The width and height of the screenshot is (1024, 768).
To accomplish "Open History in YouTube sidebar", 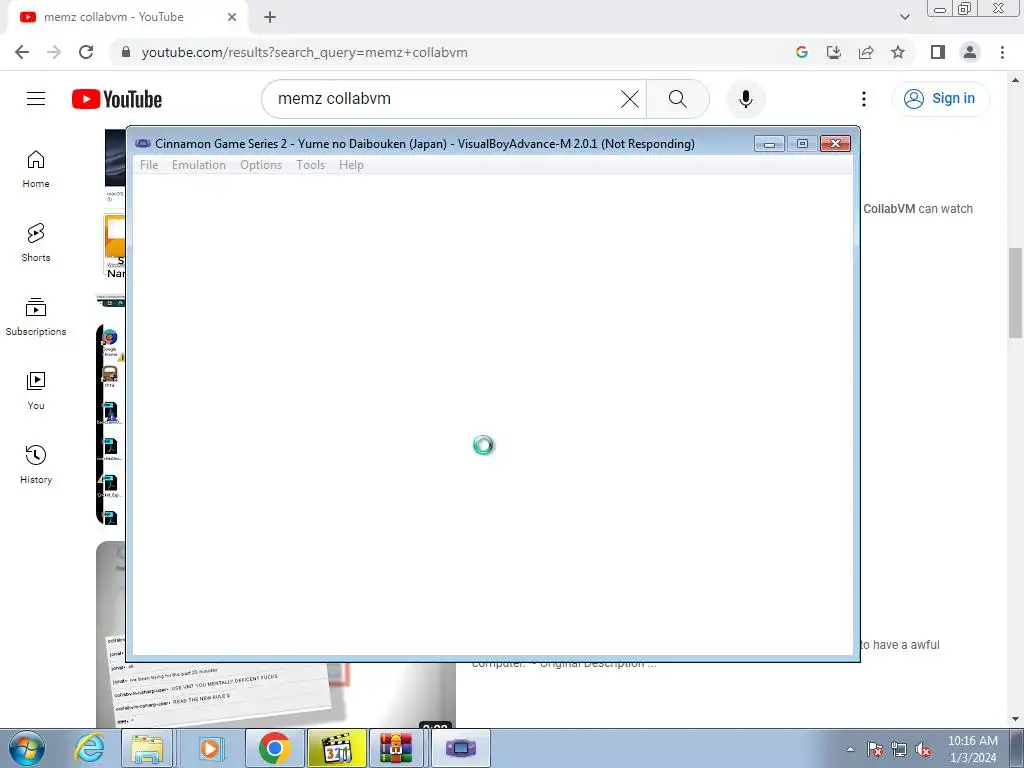I will (36, 464).
